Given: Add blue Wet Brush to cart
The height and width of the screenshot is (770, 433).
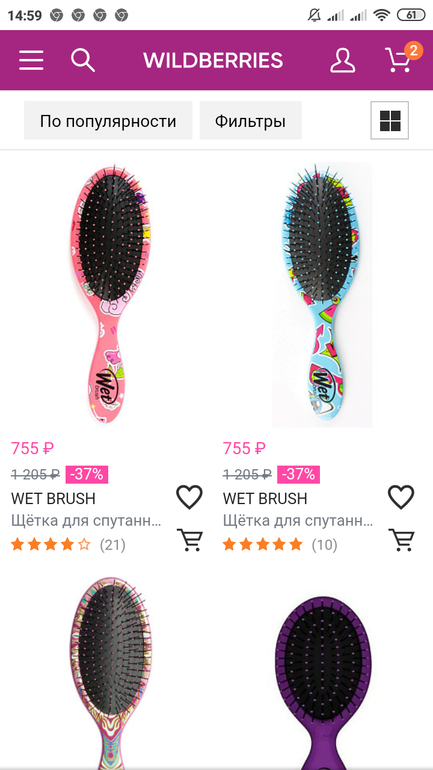Looking at the screenshot, I should click(401, 540).
